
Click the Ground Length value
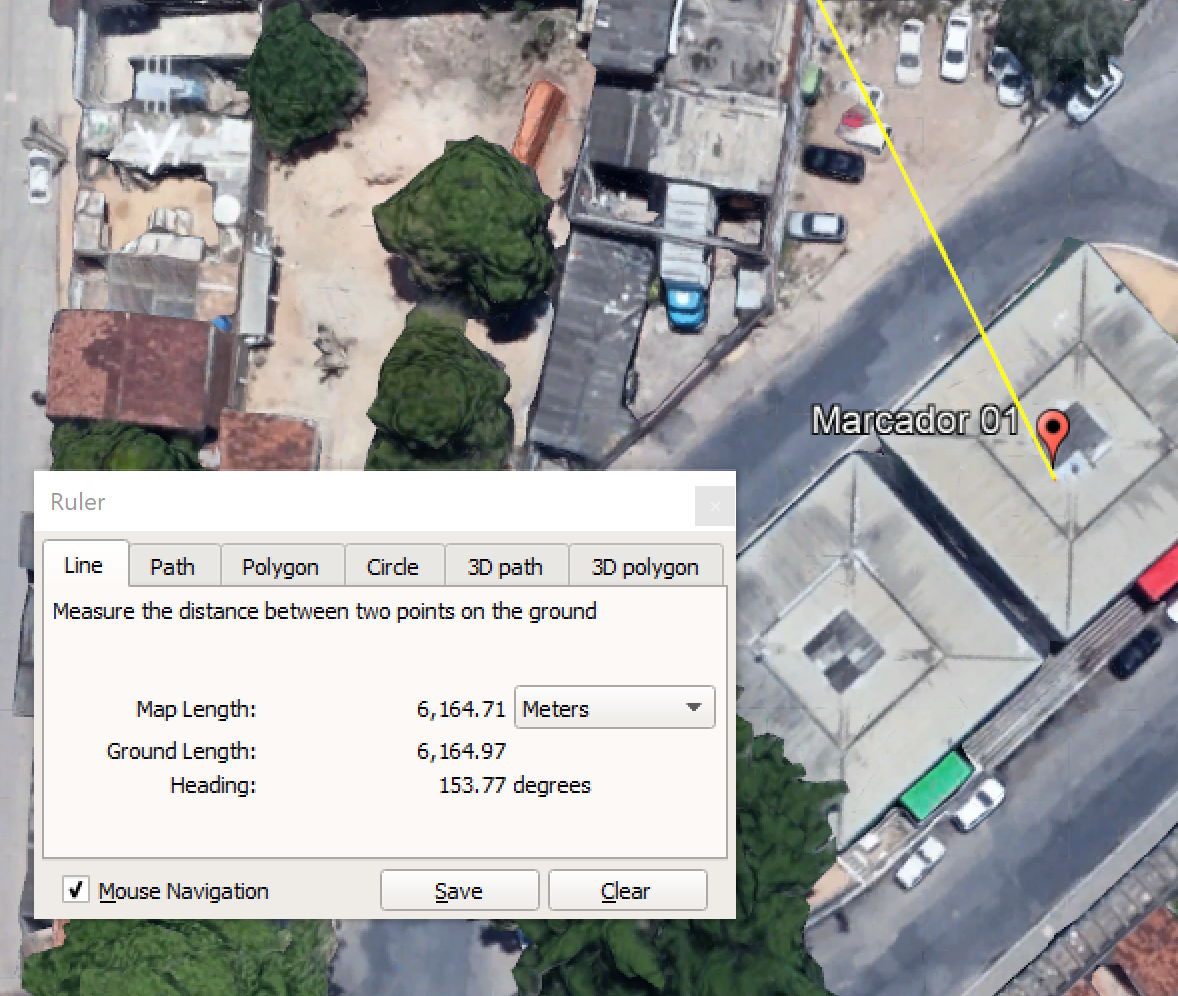[x=461, y=751]
